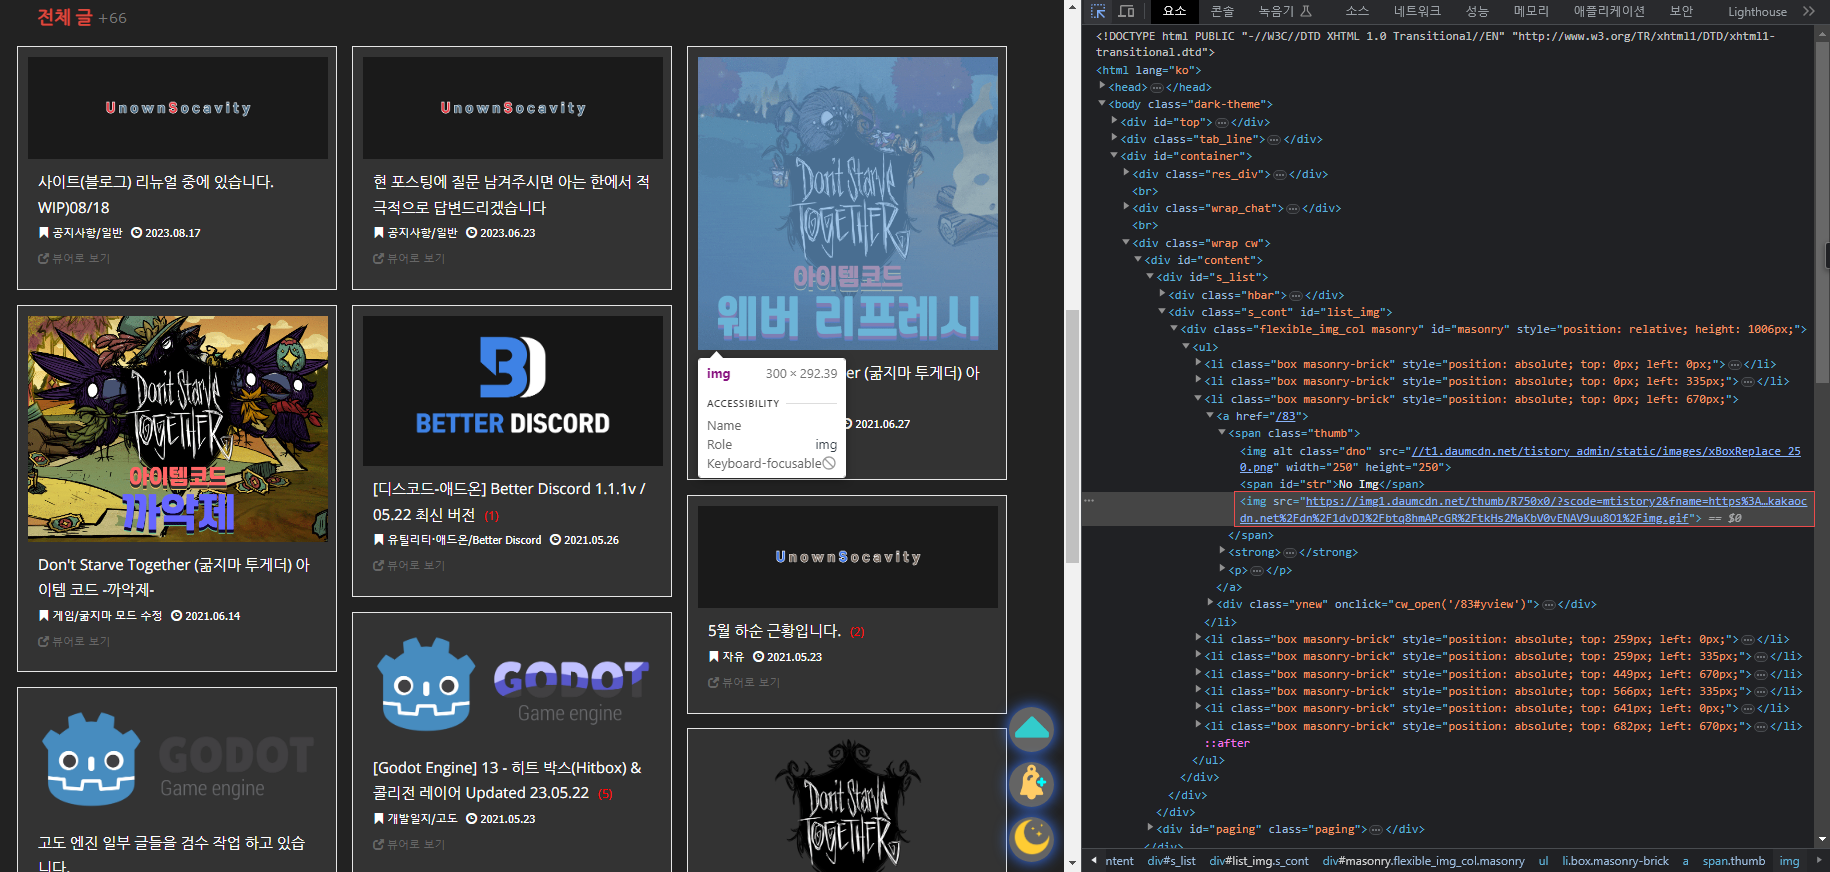Collapse the a href="/83" node

pyautogui.click(x=1210, y=415)
